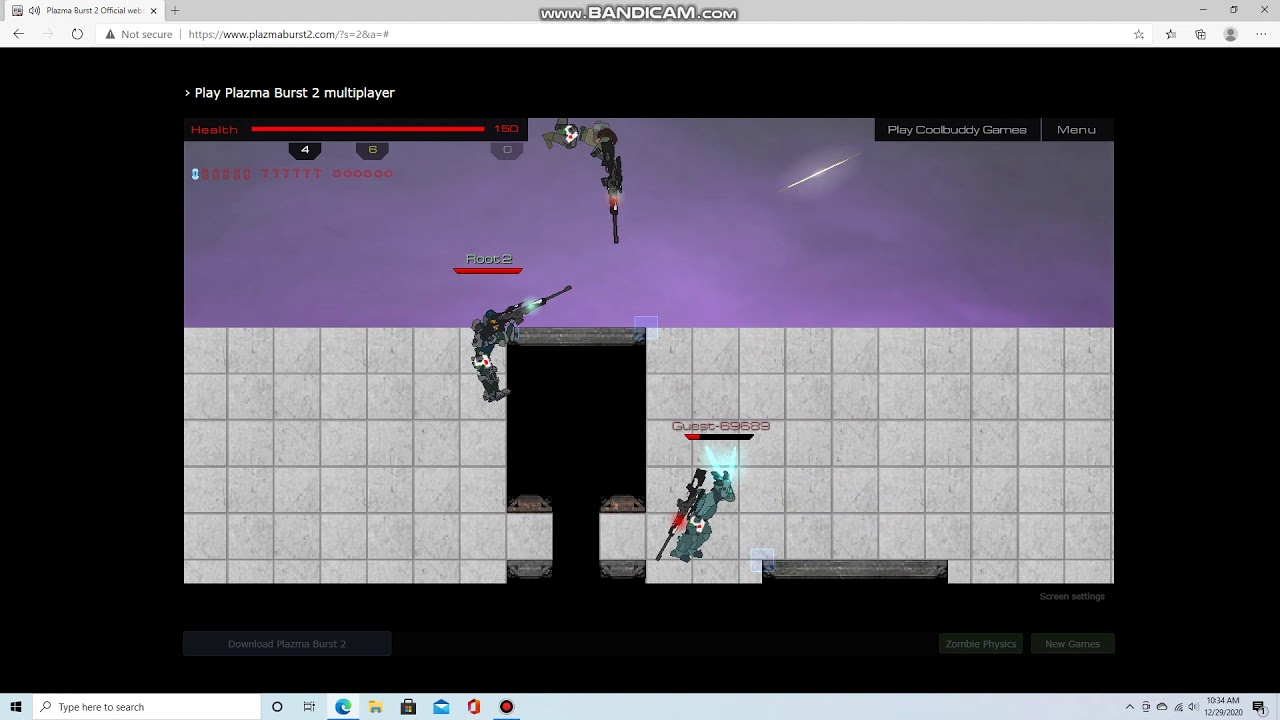Open the in-game Menu

tap(1076, 129)
